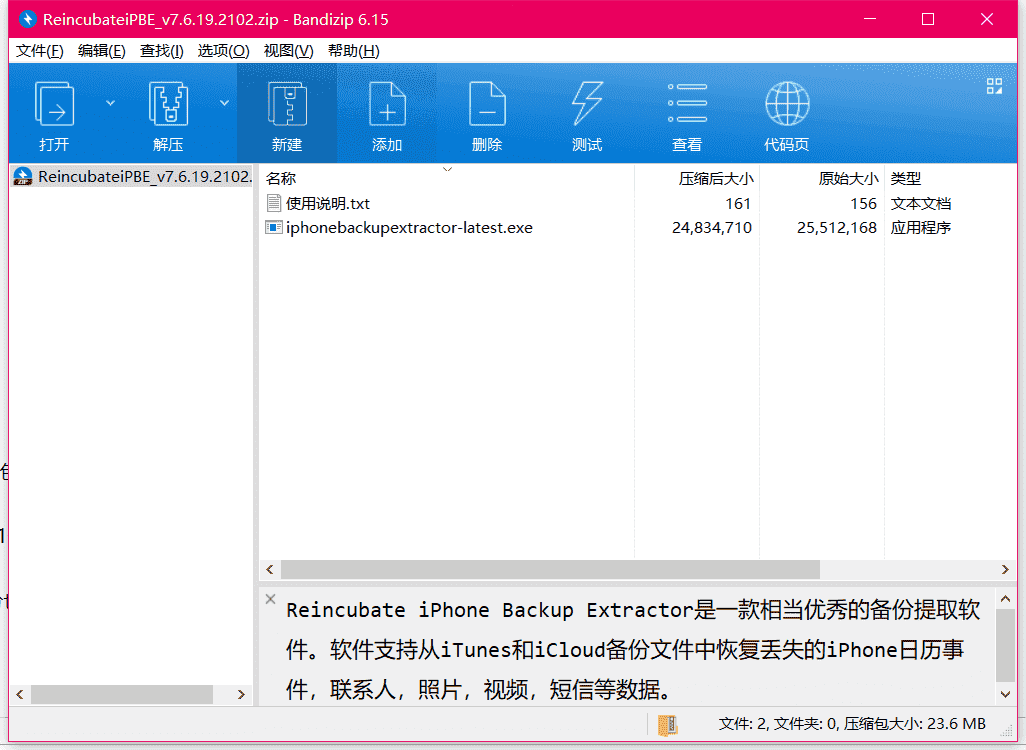Click the status bar text 压缩包大小: 23.6 MB
This screenshot has height=750, width=1026.
pos(914,724)
